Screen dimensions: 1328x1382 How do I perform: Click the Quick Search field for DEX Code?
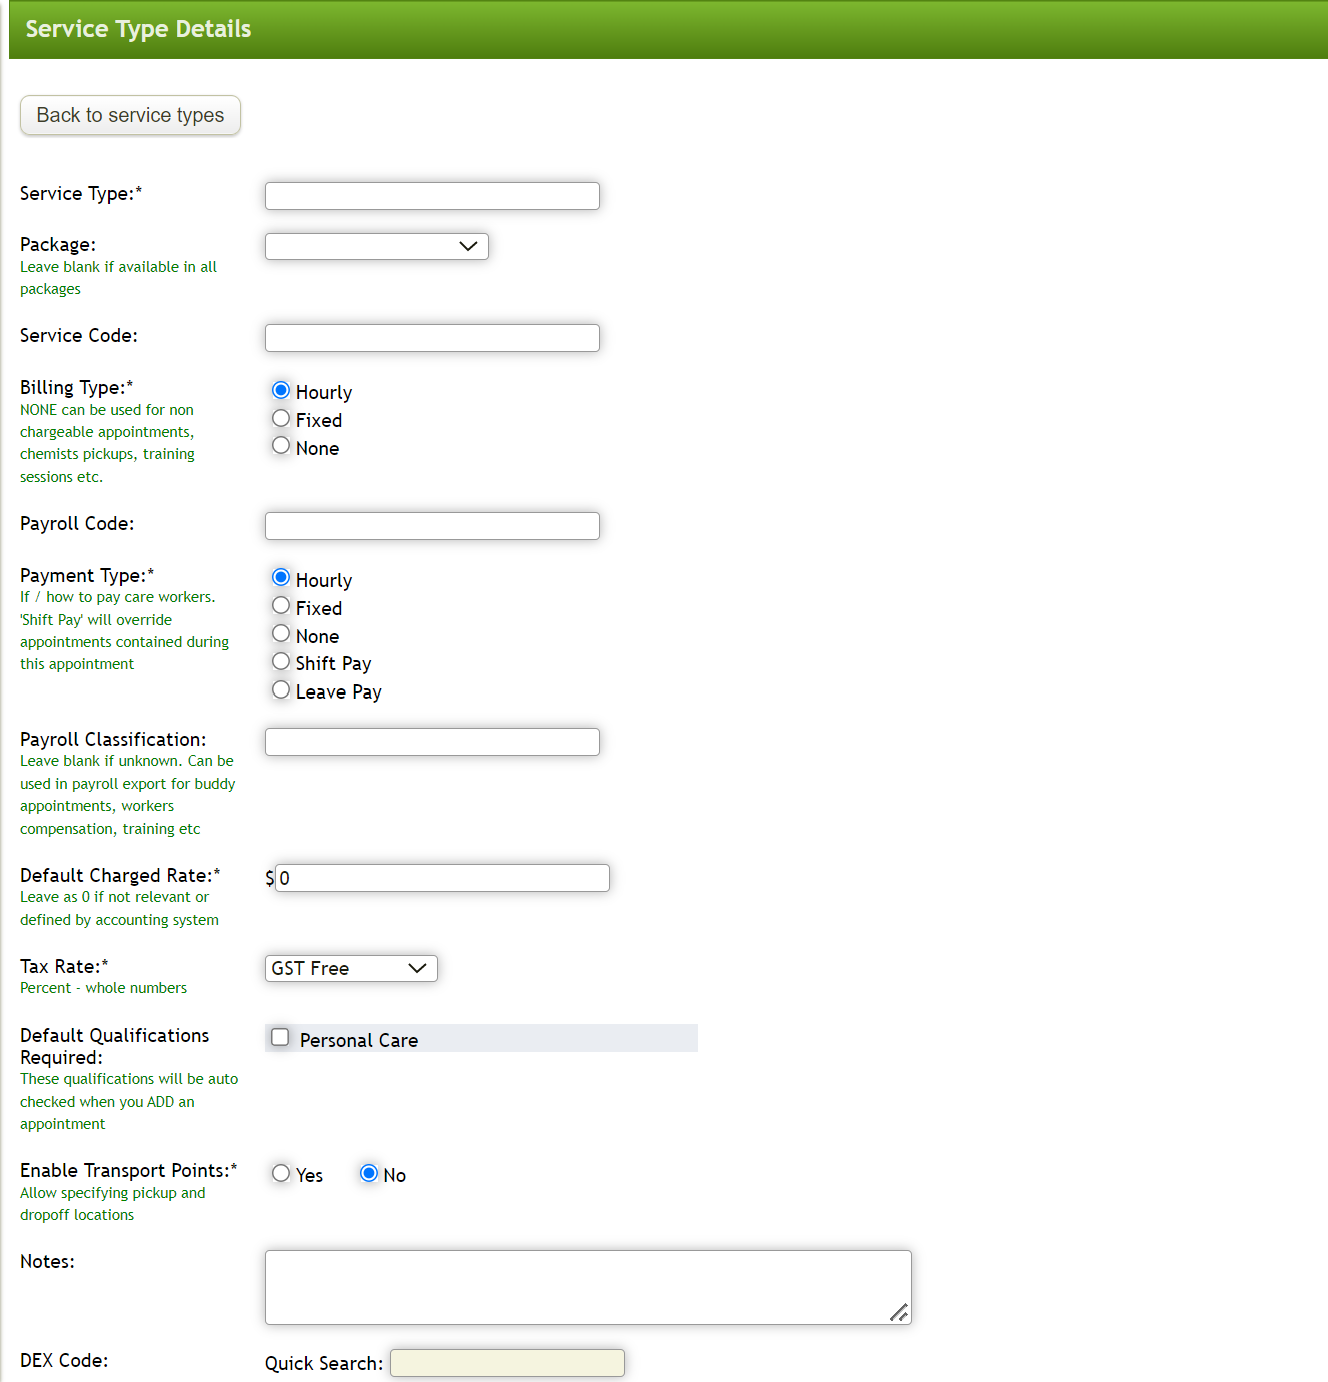pos(506,1362)
